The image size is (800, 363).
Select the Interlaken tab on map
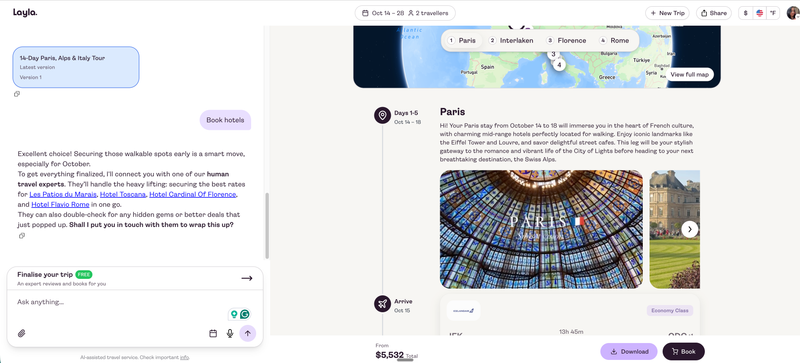511,40
